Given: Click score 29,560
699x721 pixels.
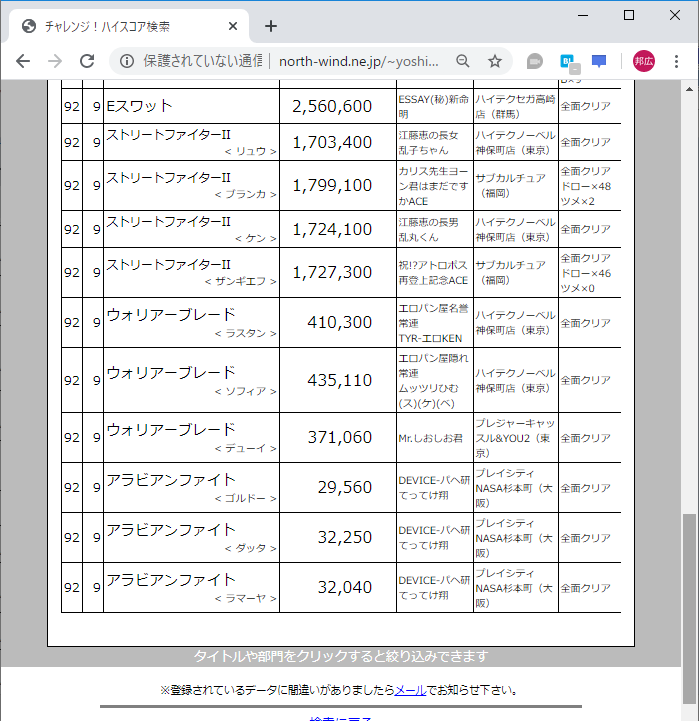Looking at the screenshot, I should 344,487.
